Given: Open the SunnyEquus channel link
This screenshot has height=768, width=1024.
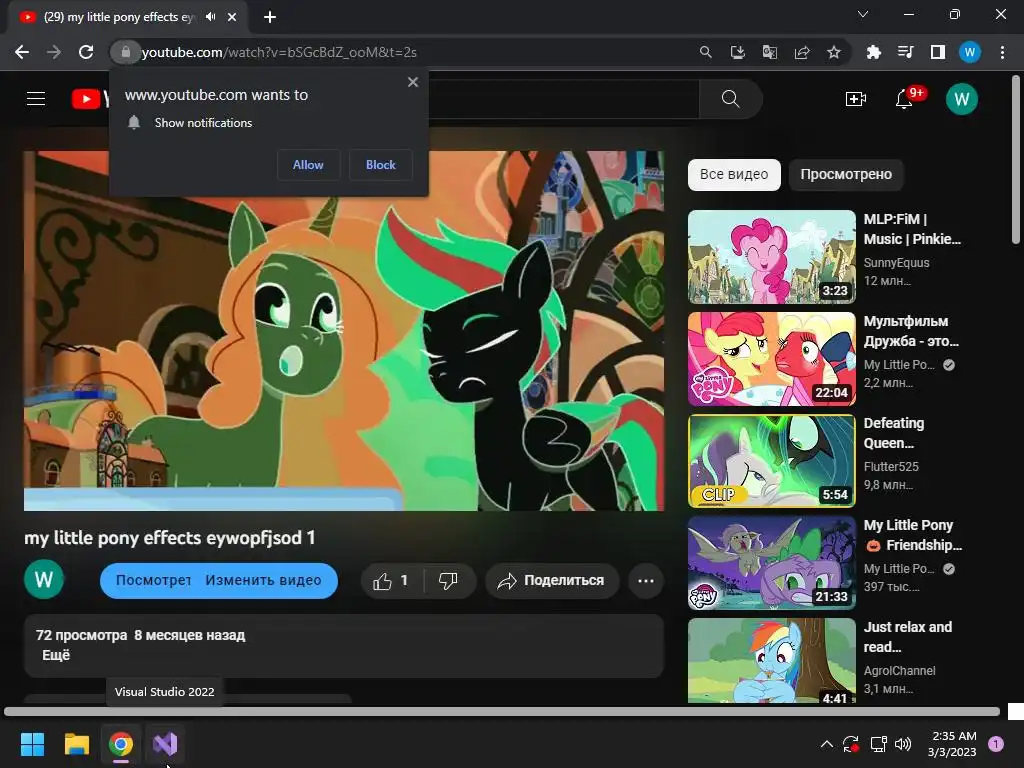Looking at the screenshot, I should [896, 263].
